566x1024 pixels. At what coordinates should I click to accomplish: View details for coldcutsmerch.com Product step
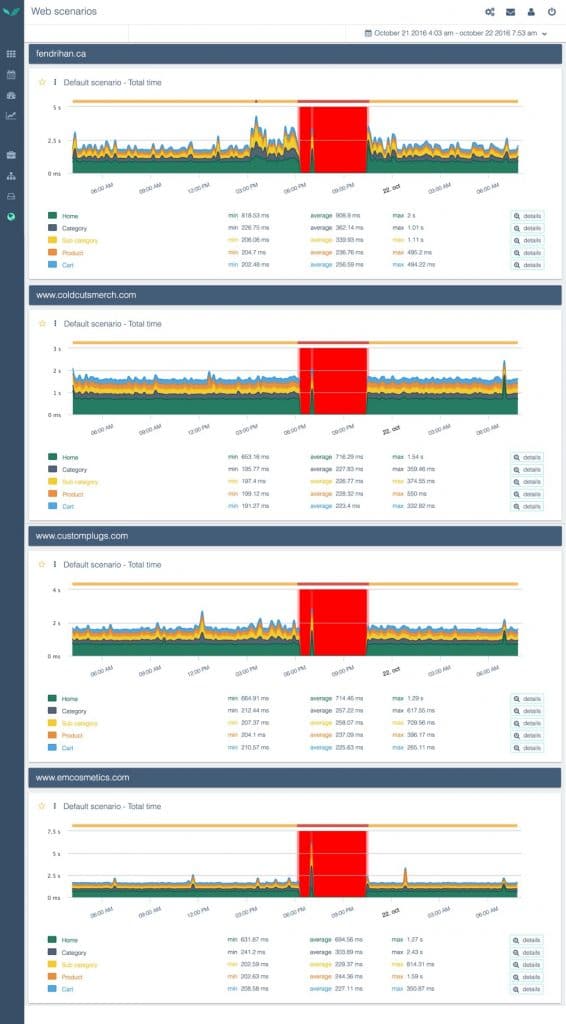(527, 494)
